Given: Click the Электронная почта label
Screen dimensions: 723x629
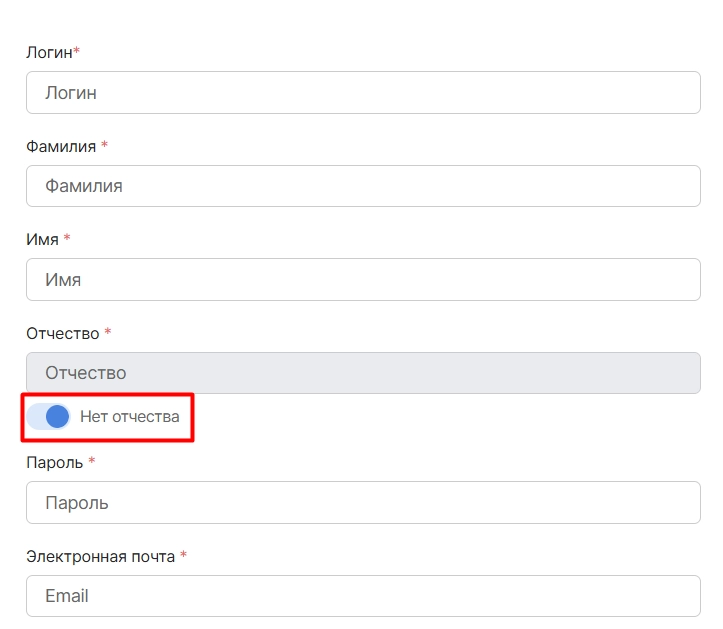Looking at the screenshot, I should [101, 557].
